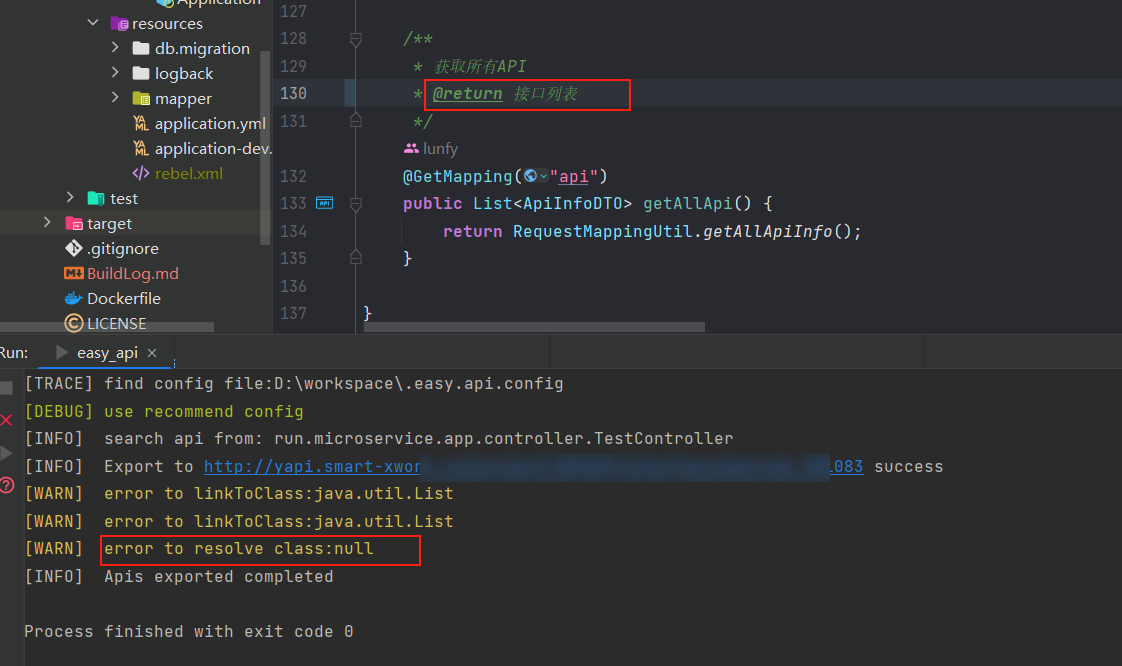Click the @return Javadoc tag
1122x666 pixels.
[467, 94]
